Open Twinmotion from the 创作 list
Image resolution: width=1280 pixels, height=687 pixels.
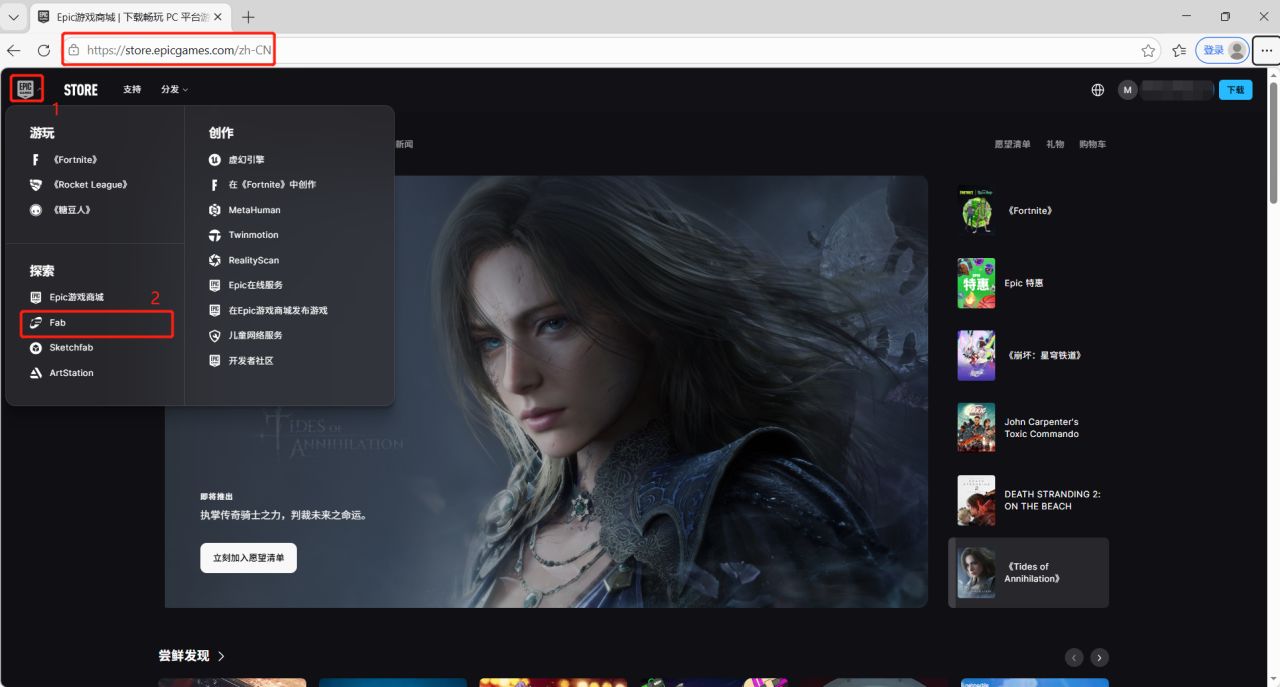(x=244, y=235)
